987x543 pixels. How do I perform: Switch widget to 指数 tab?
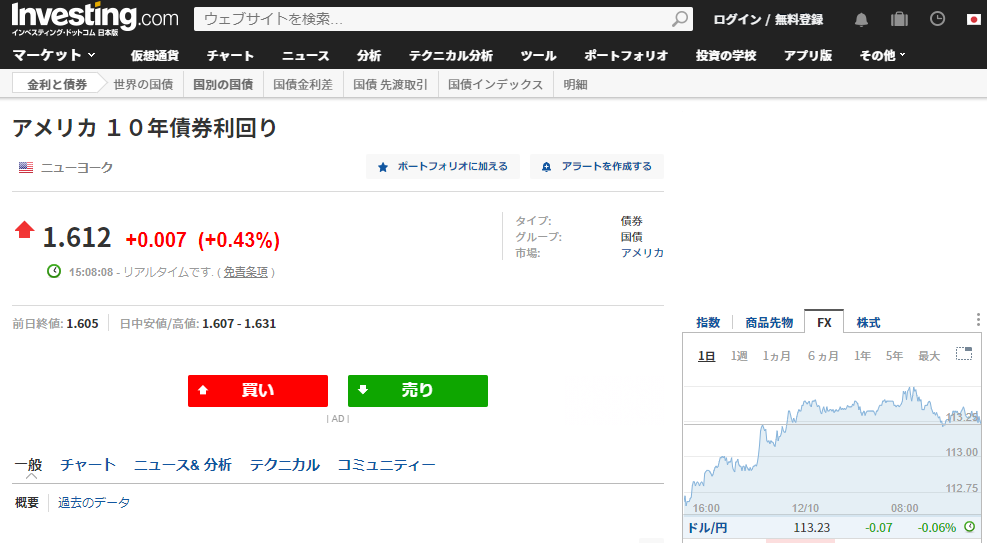[708, 323]
